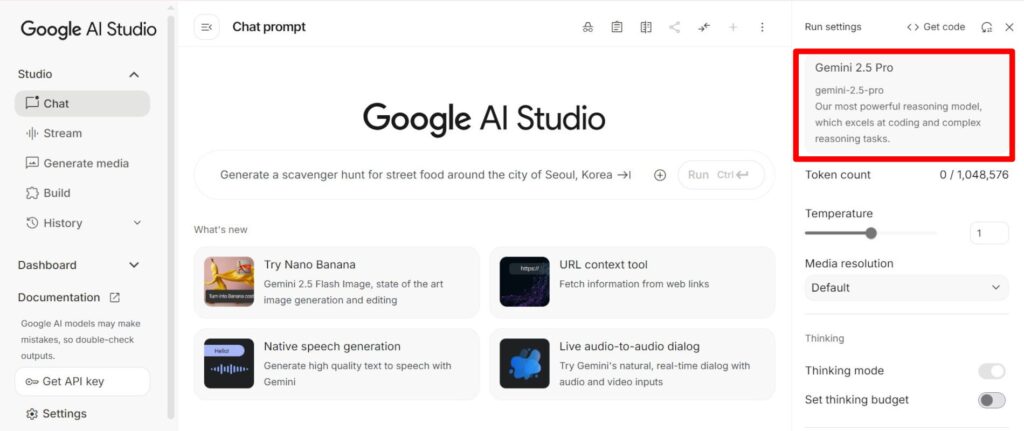Click the share prompt icon

[675, 27]
